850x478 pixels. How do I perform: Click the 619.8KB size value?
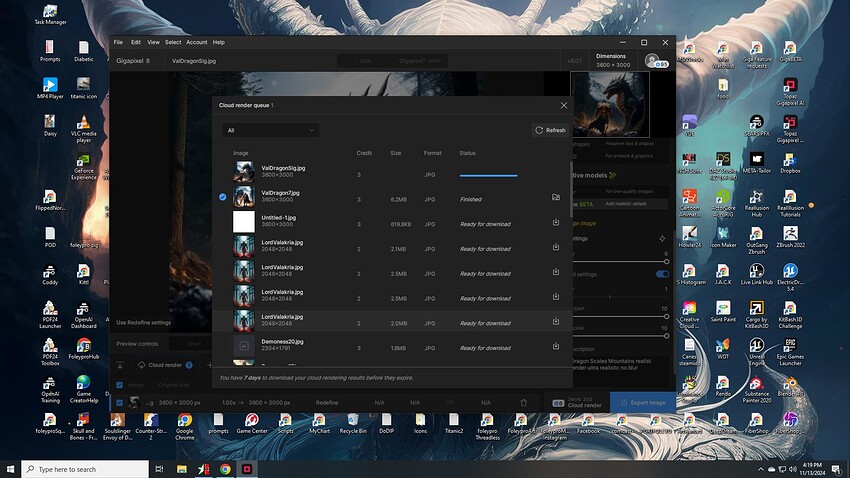(401, 224)
